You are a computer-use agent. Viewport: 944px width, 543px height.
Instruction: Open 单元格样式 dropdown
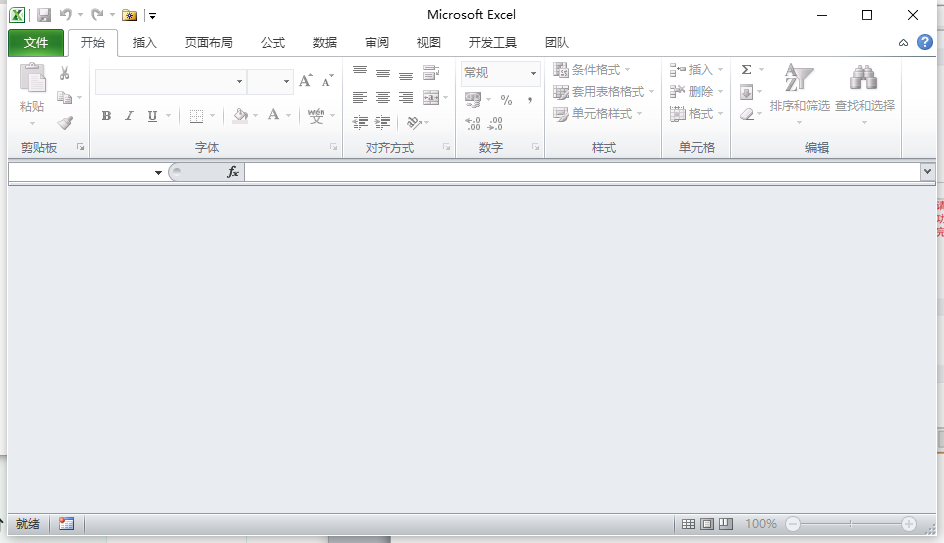pyautogui.click(x=598, y=114)
